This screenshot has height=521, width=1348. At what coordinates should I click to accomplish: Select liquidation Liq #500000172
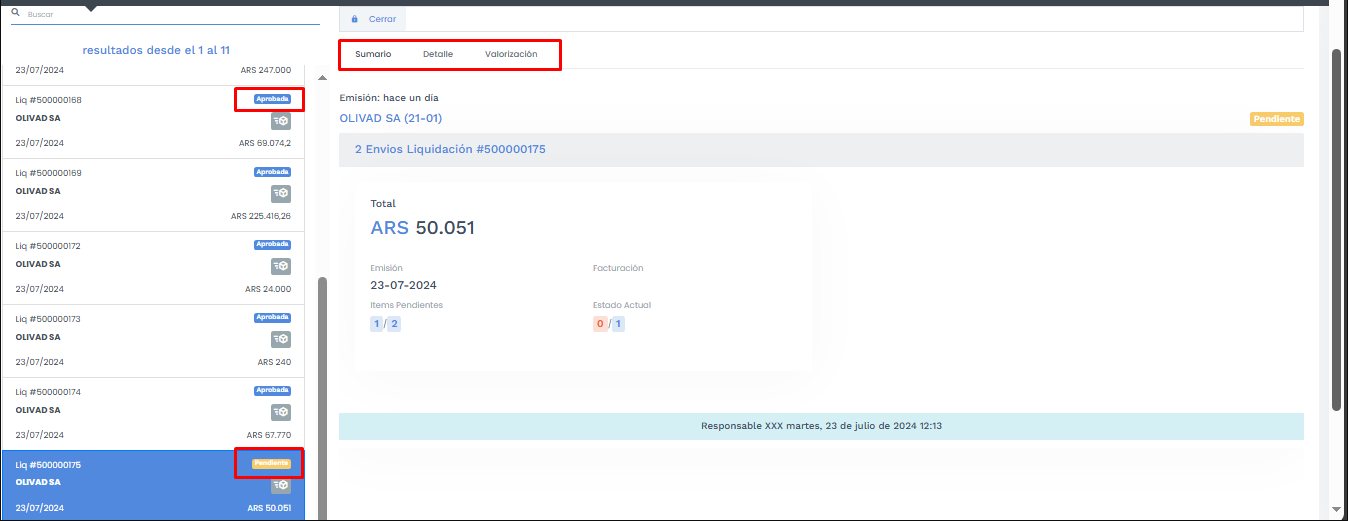(x=153, y=268)
